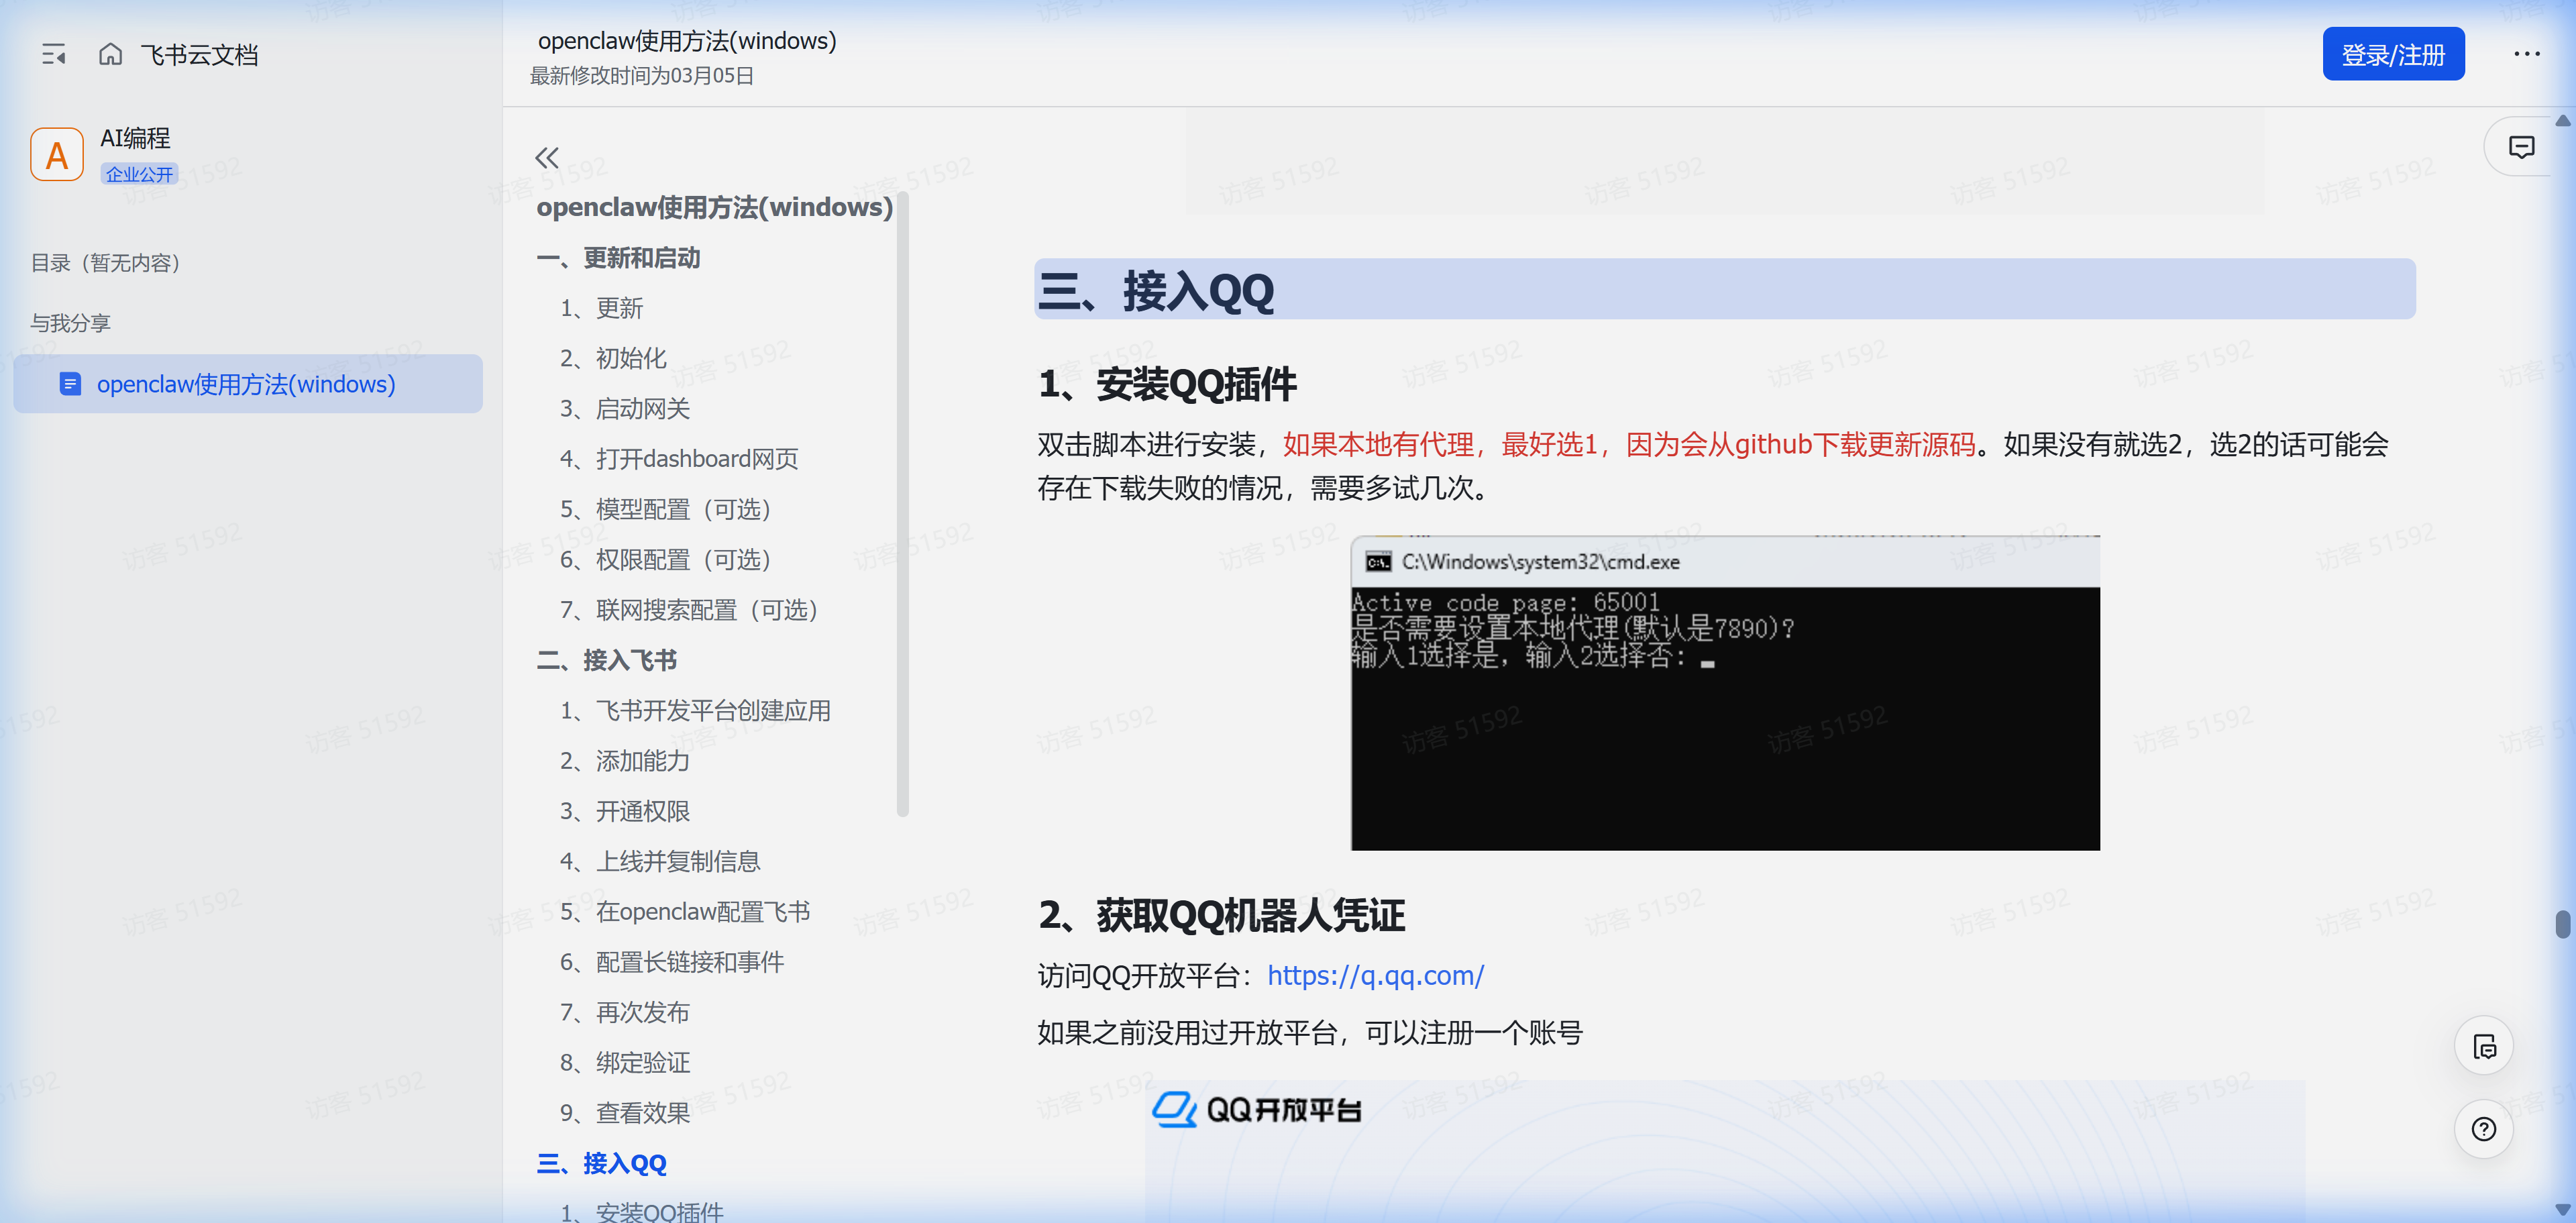Select openclaw使用方法(windows) in the sidebar
2576x1223 pixels.
point(245,383)
